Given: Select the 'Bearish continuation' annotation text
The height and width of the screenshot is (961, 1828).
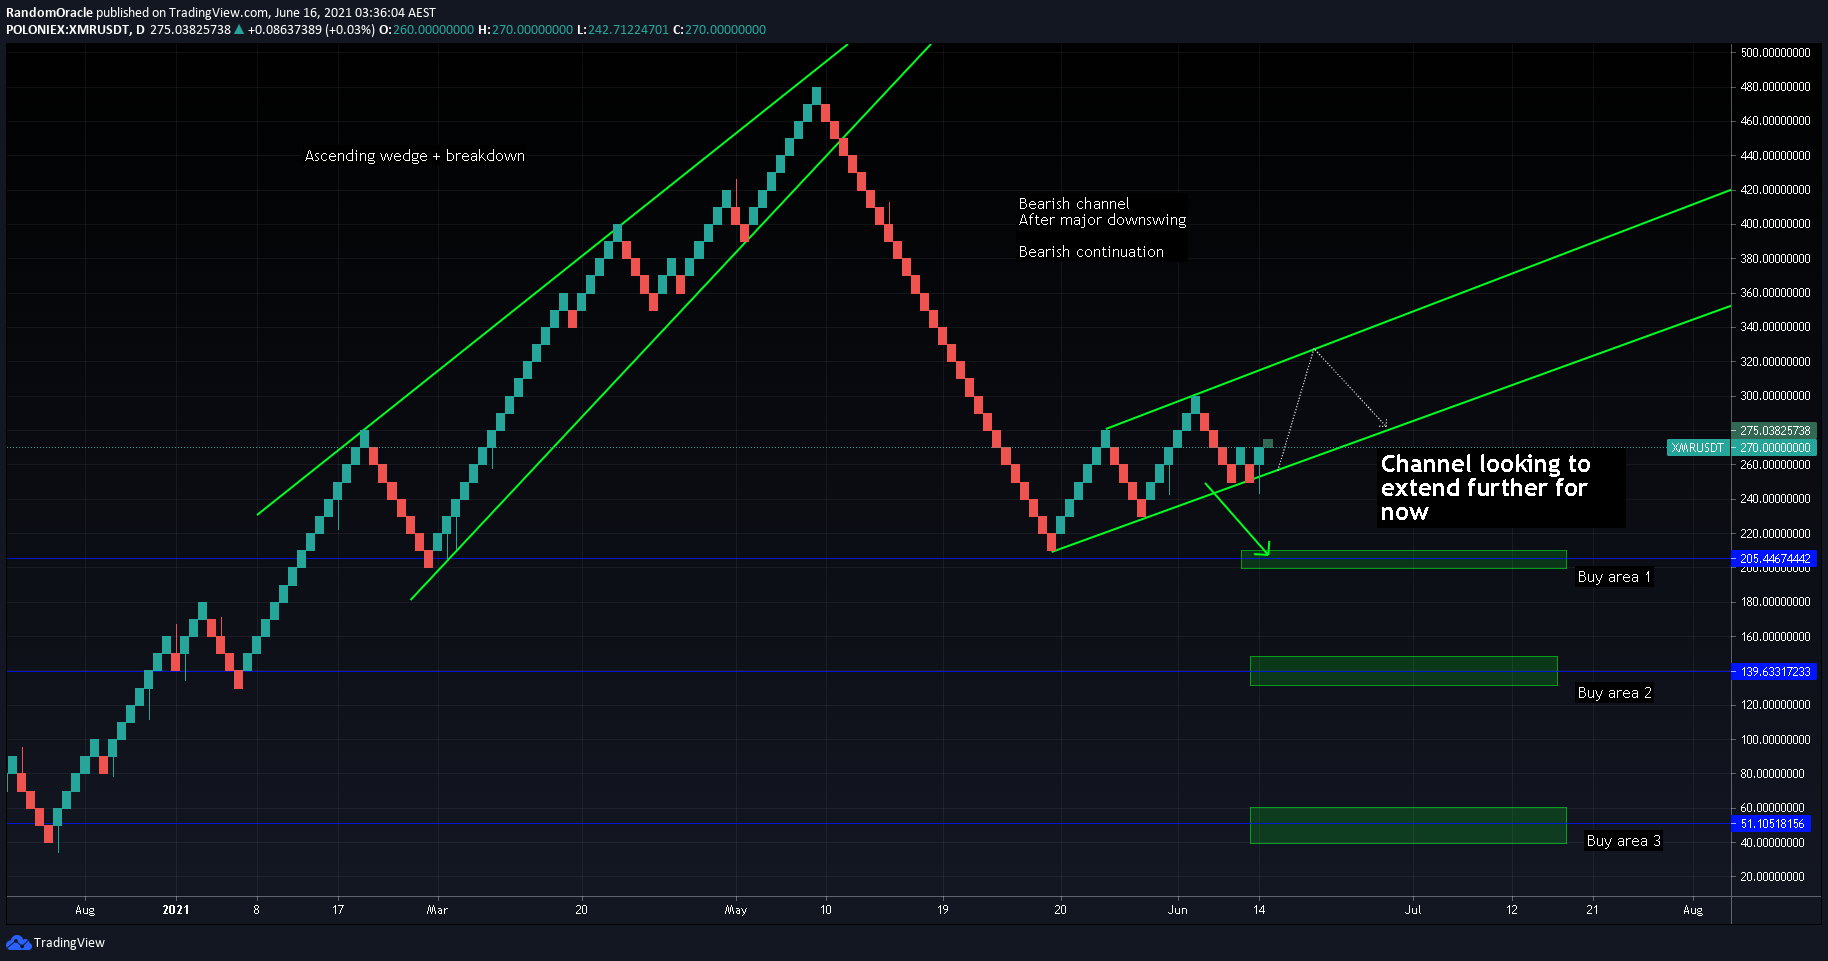Looking at the screenshot, I should click(1091, 252).
